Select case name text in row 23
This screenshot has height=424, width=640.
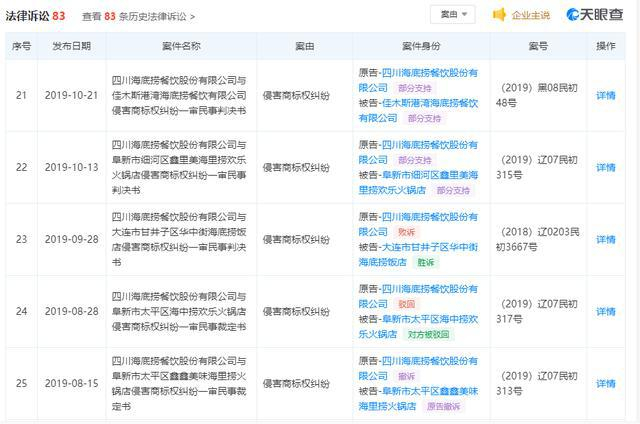coord(179,240)
